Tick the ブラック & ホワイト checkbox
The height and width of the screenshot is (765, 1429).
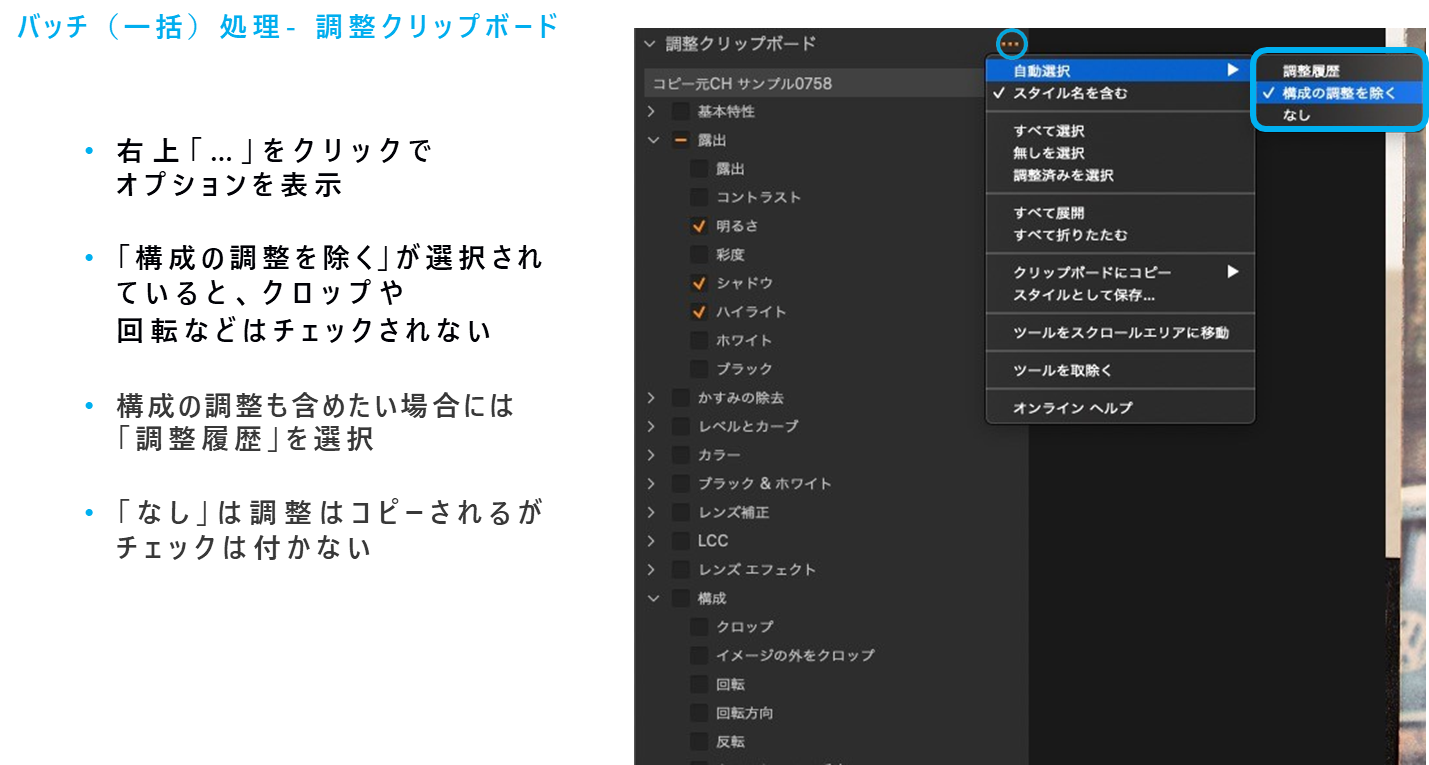pos(680,483)
